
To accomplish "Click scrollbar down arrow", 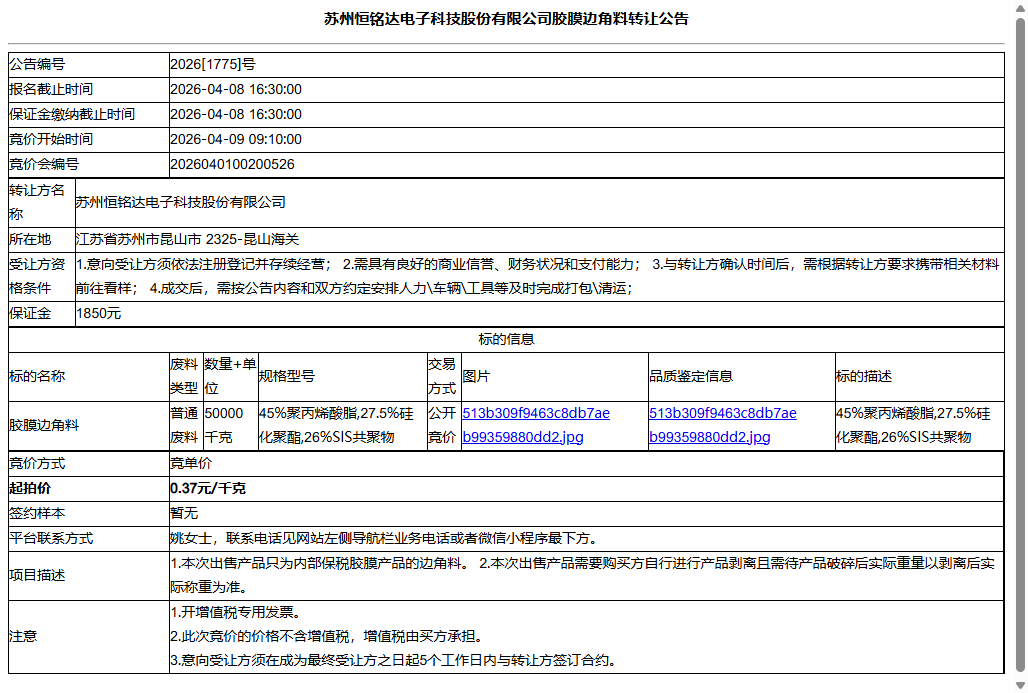I will click(1020, 685).
